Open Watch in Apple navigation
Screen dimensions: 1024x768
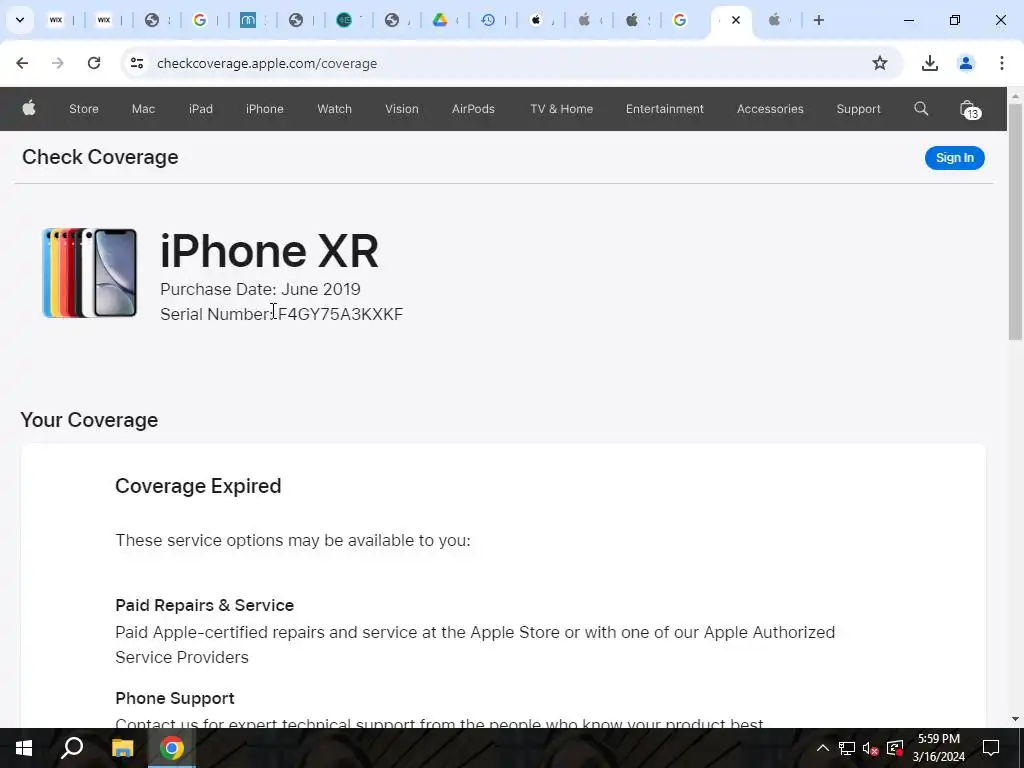(334, 109)
